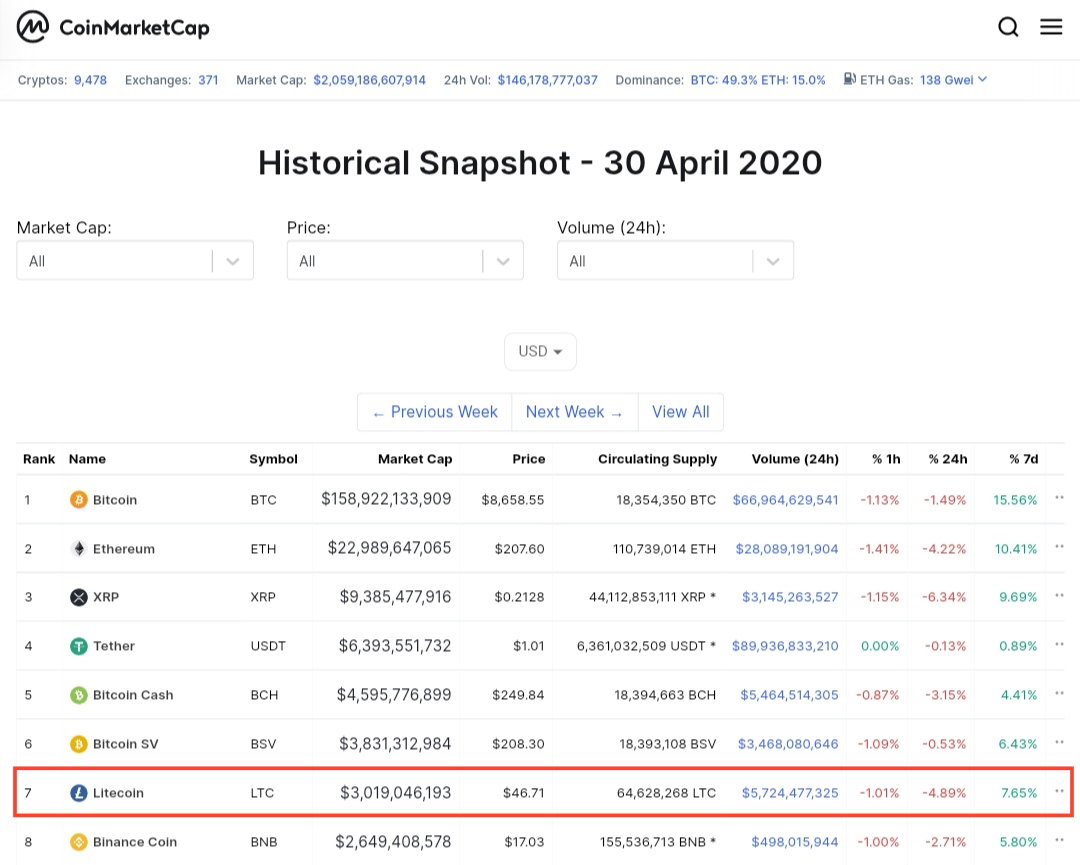
Task: Click the CoinMarketCap logo
Action: point(113,28)
